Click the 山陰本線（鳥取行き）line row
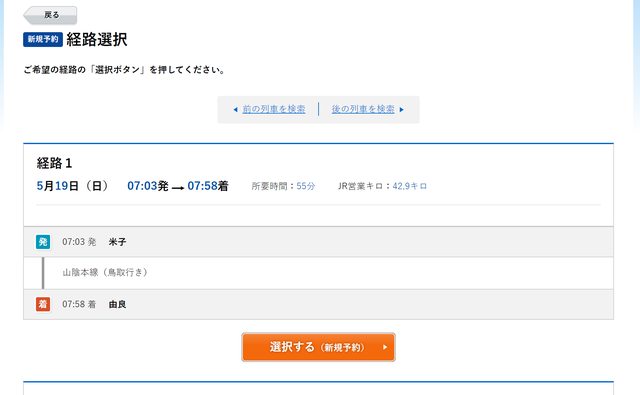Viewport: 640px width, 395px height. pos(318,273)
